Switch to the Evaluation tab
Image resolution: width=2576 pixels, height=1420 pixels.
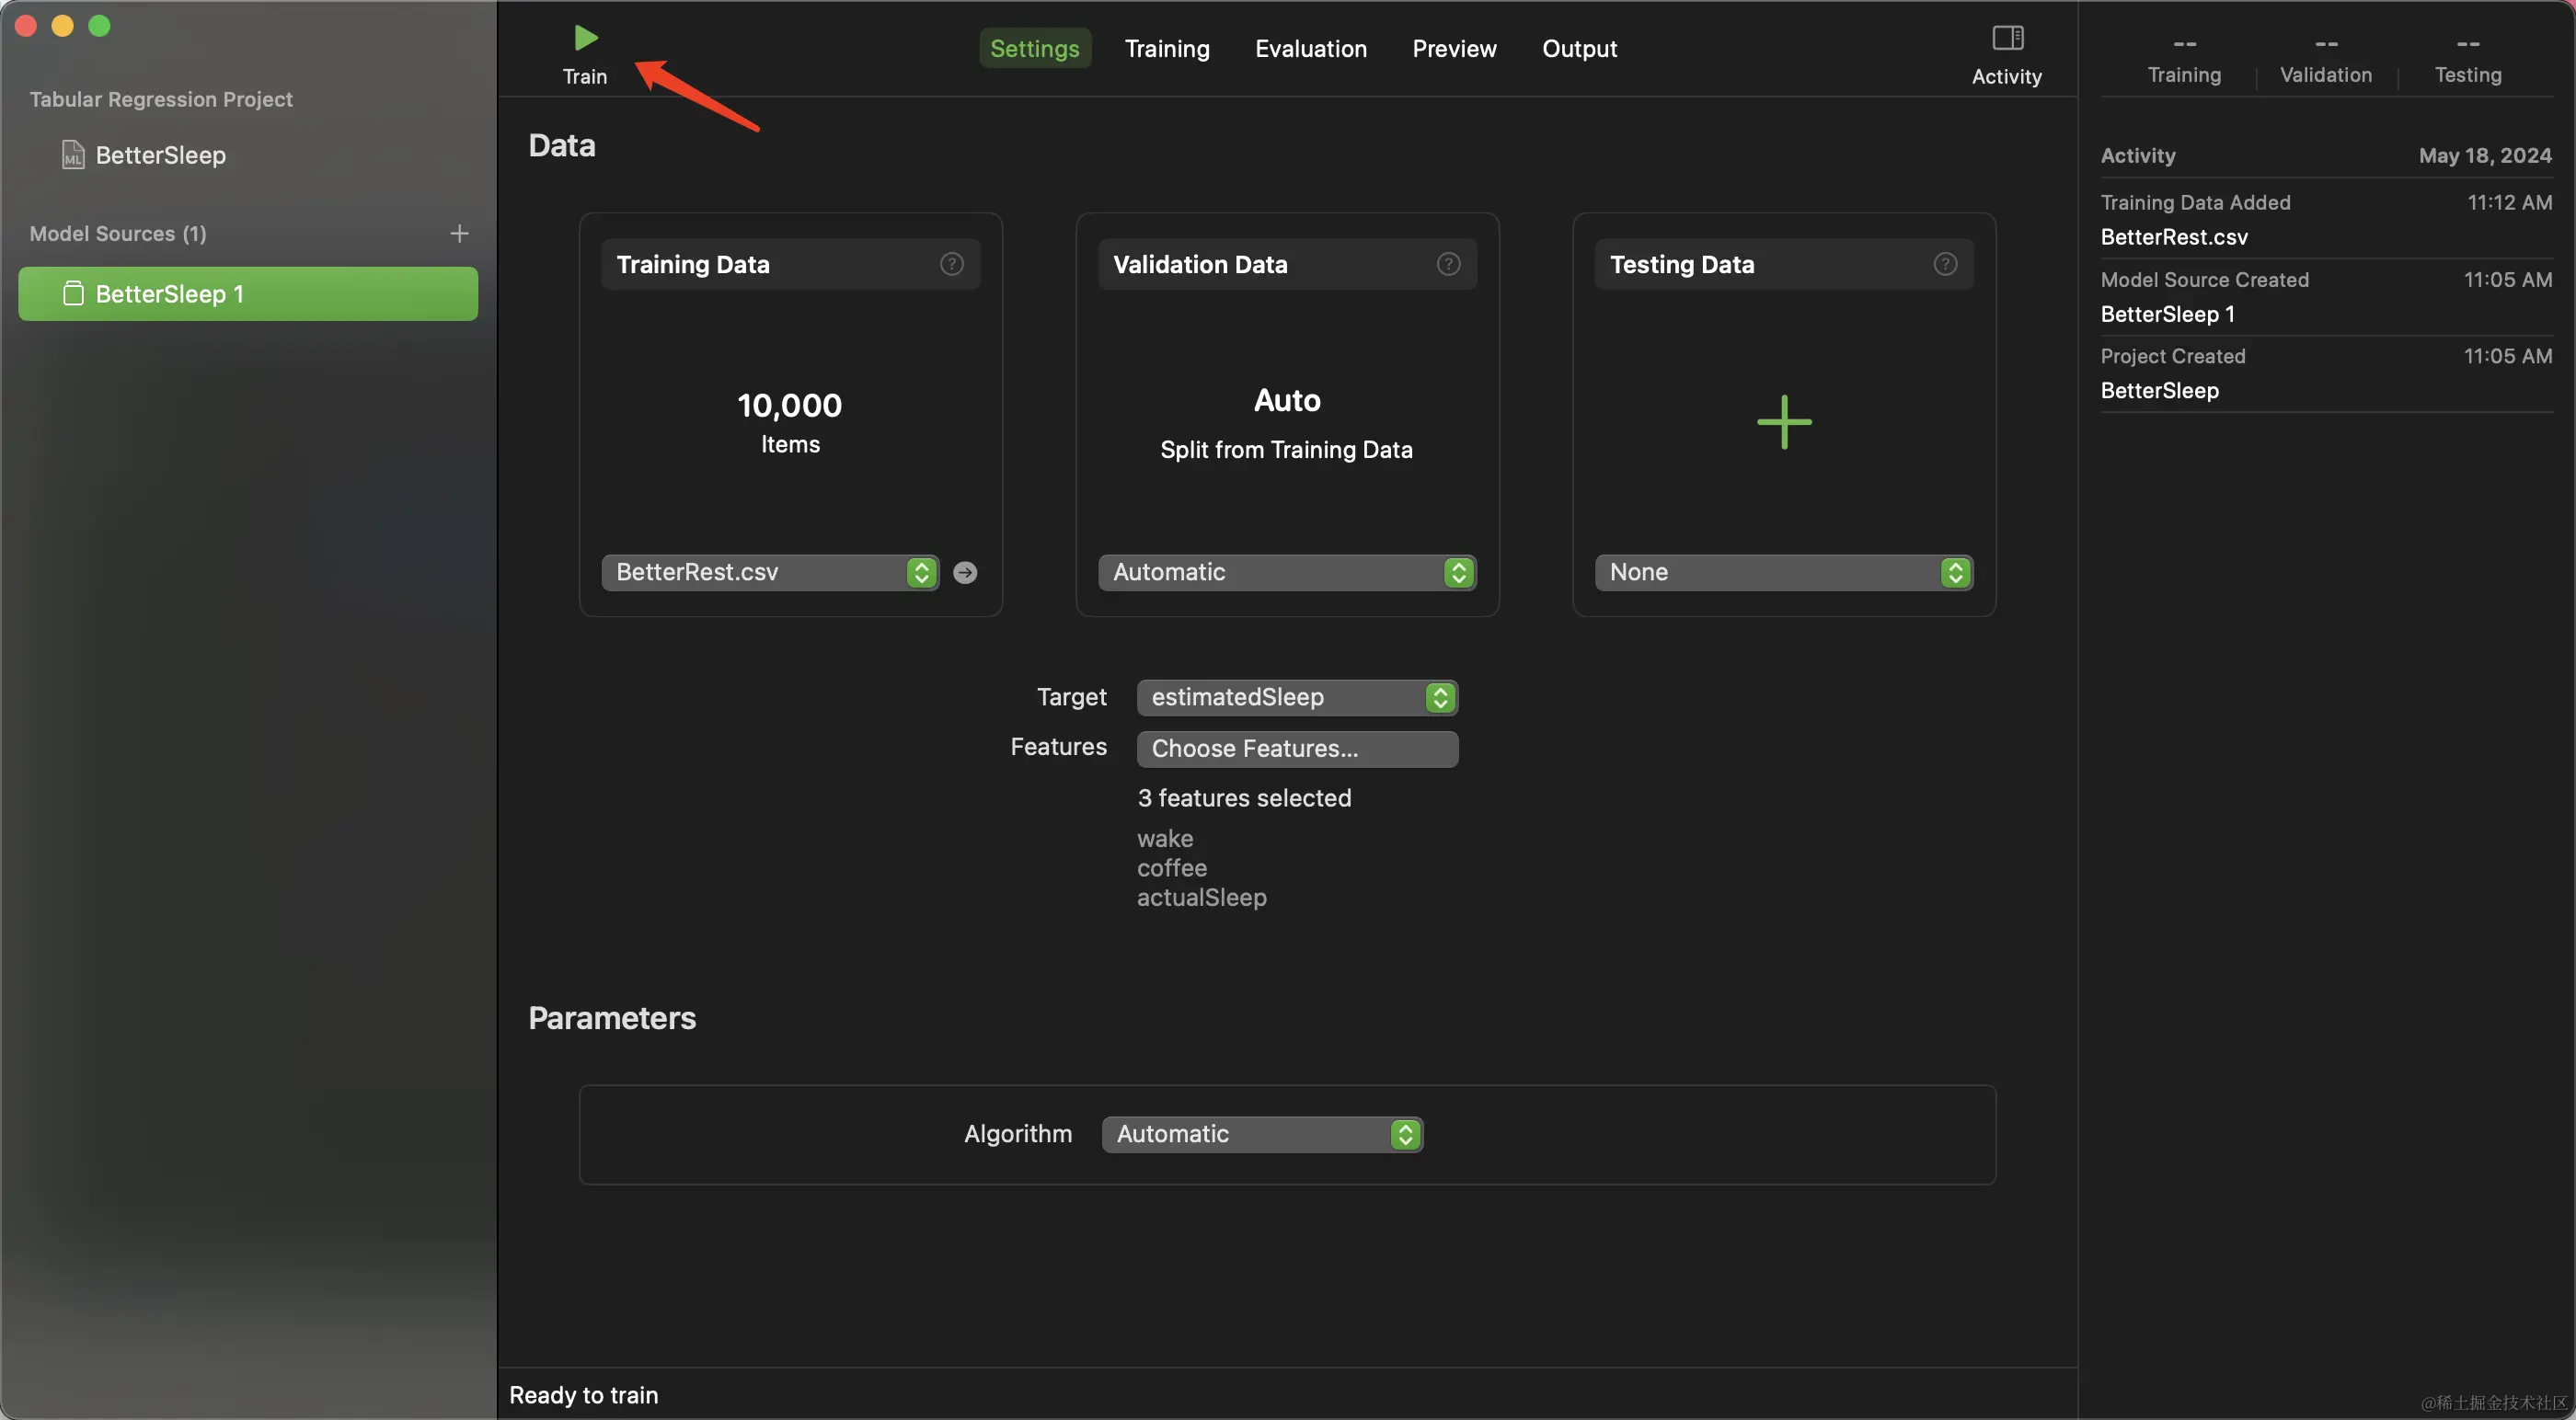pos(1310,48)
